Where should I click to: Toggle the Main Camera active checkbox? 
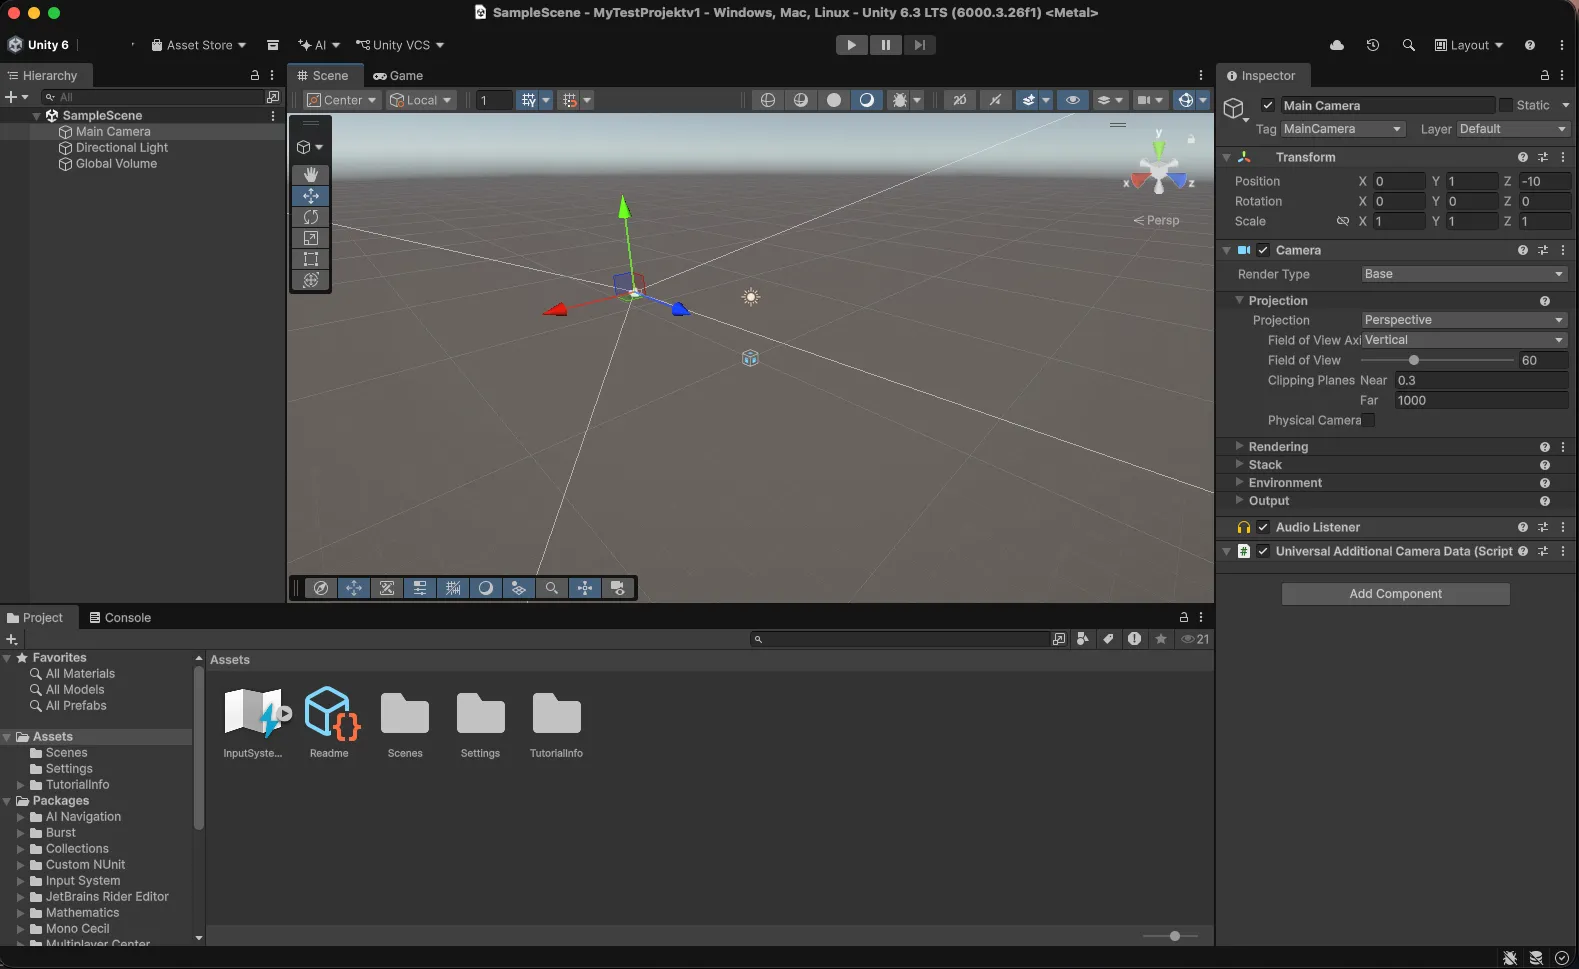pos(1268,105)
